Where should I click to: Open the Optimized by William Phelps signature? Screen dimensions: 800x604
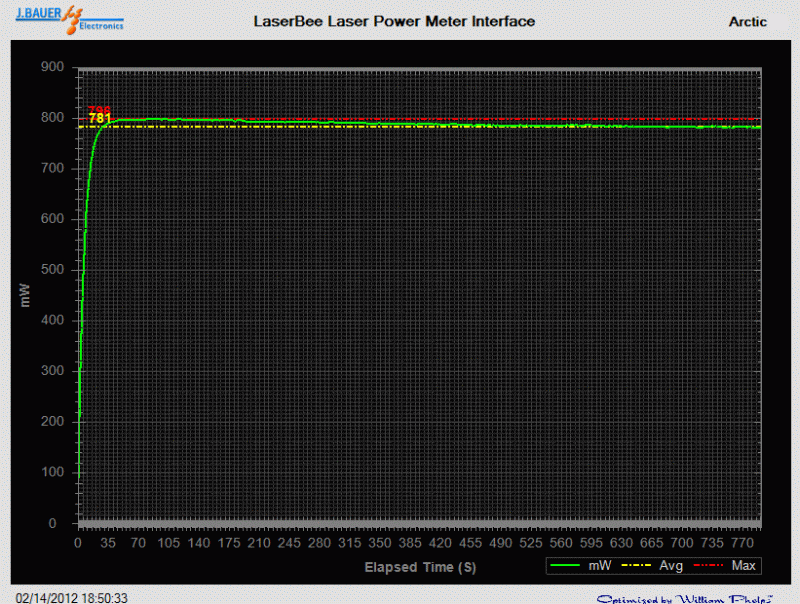[x=683, y=598]
